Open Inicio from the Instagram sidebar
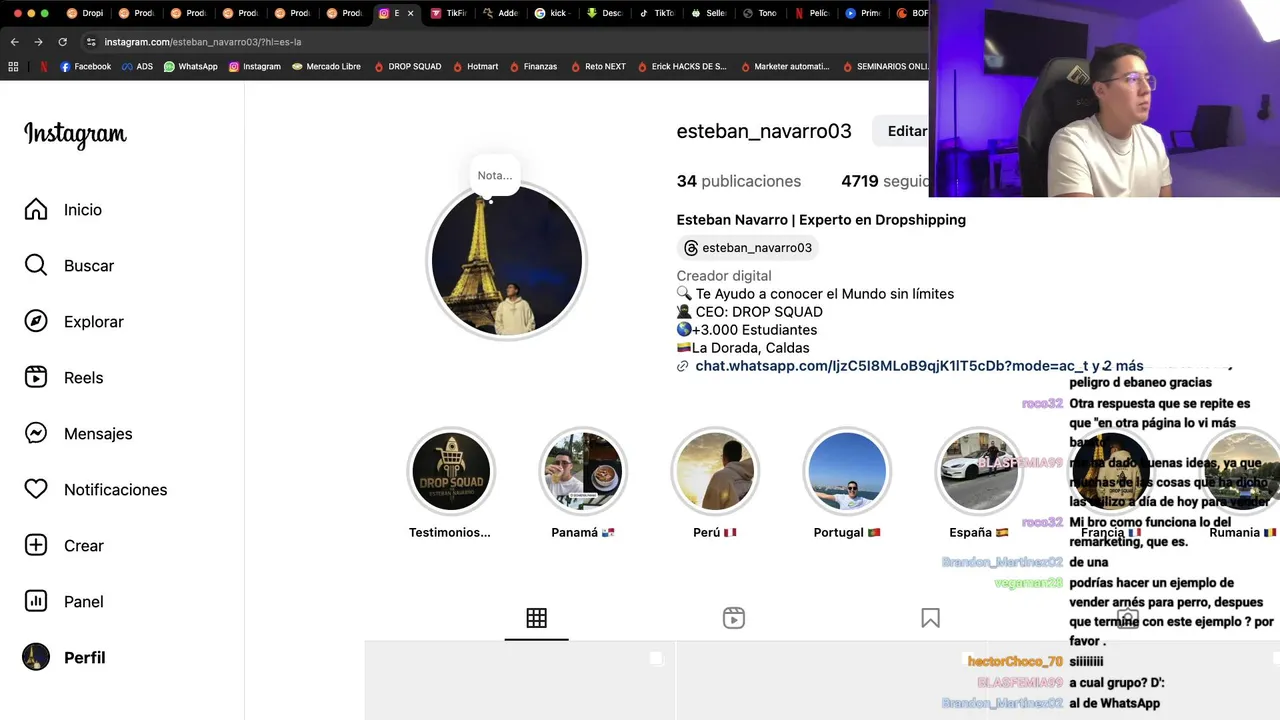Screen dimensions: 1280x720 pyautogui.click(x=63, y=210)
